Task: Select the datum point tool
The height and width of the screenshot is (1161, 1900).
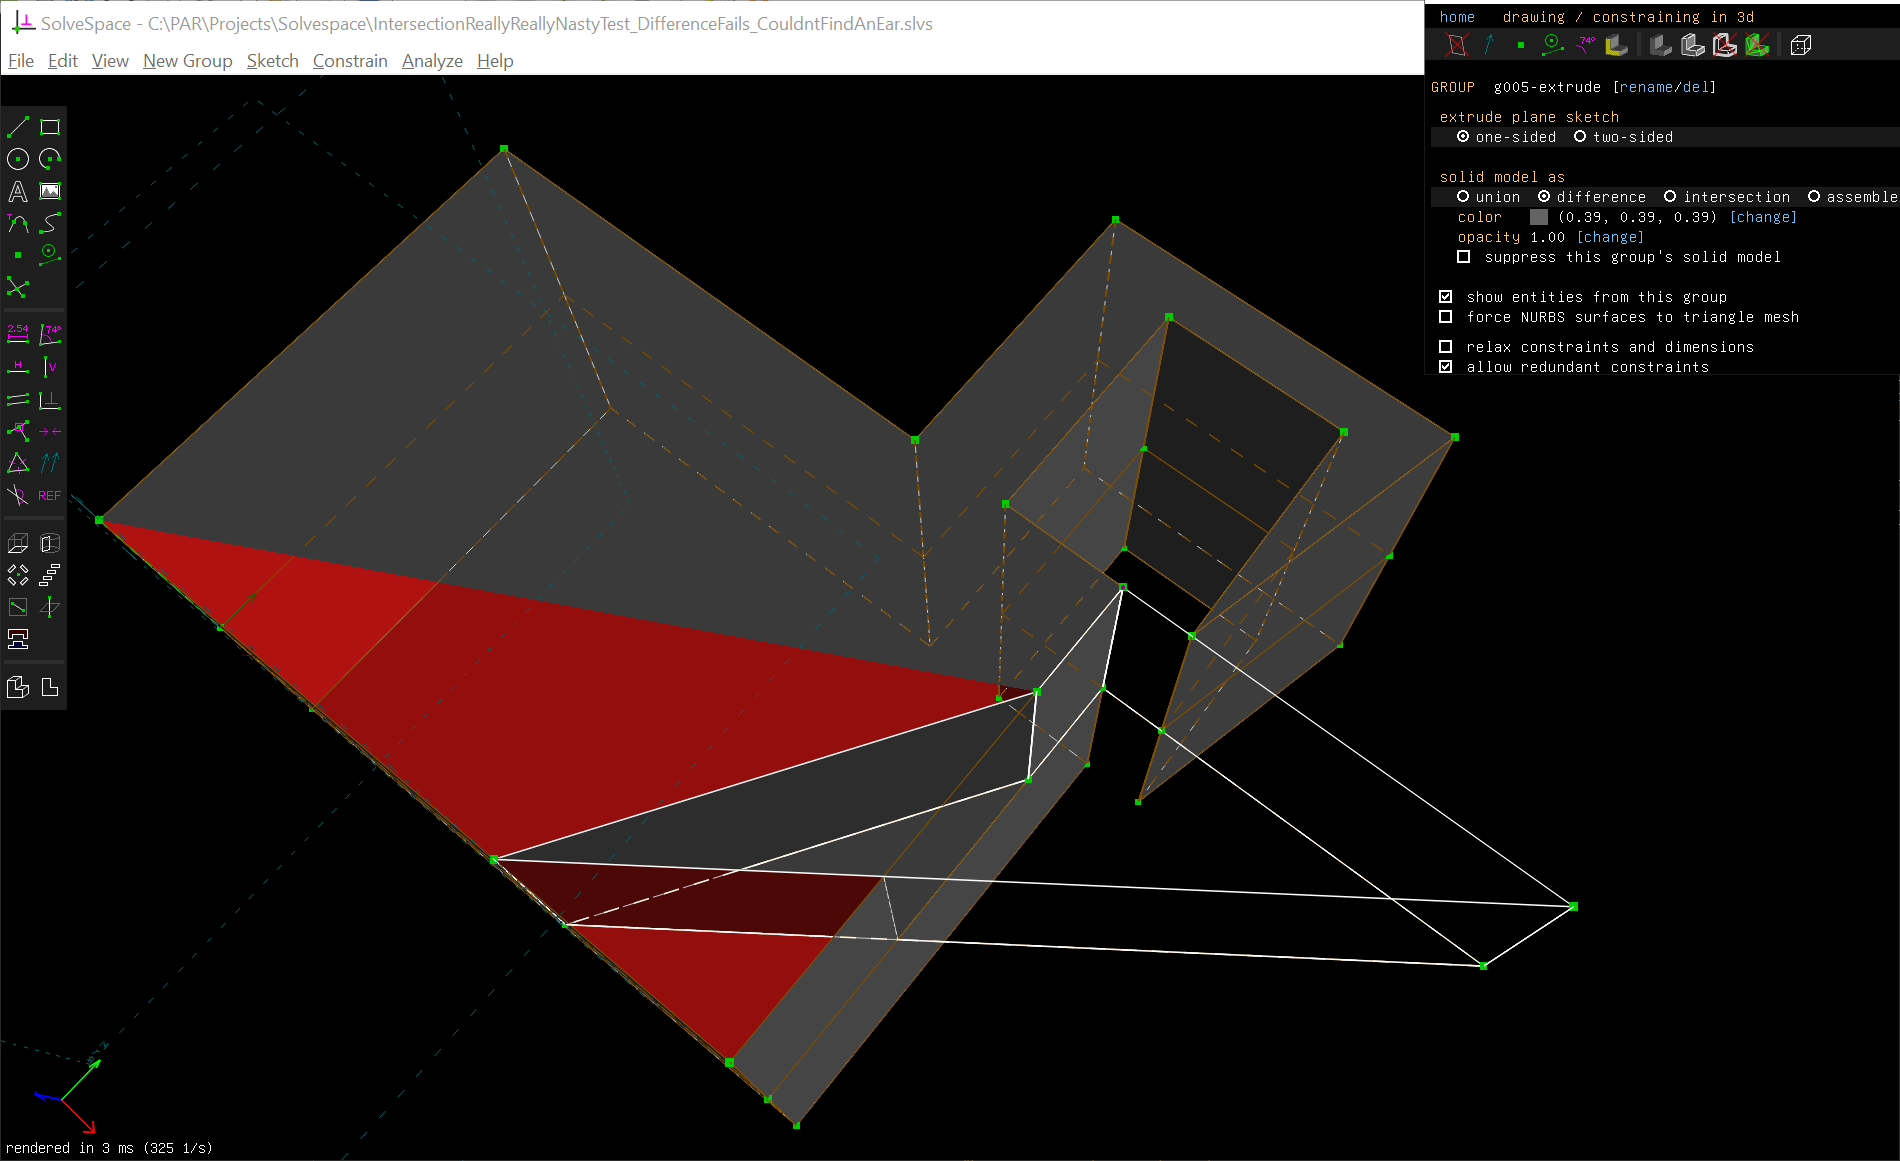Action: point(18,255)
